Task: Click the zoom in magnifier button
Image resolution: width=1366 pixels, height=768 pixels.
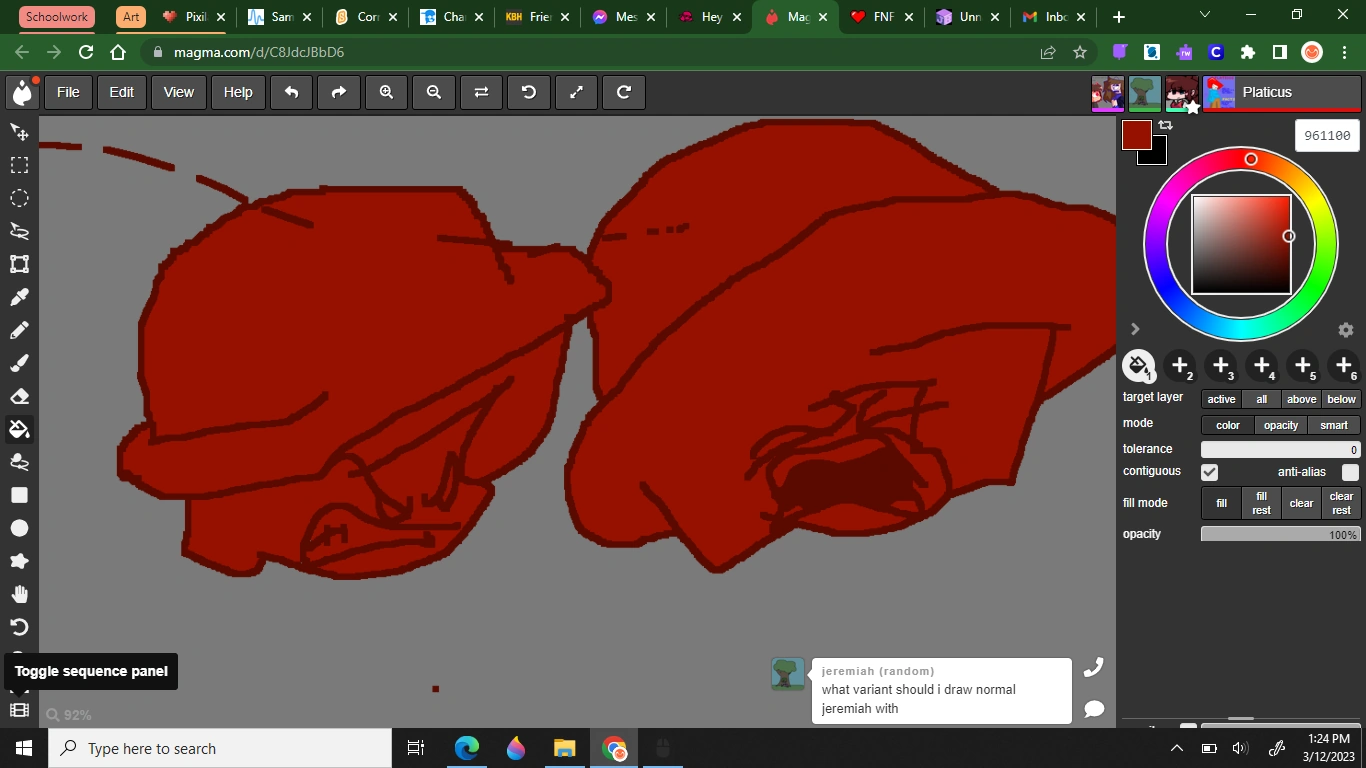Action: pos(386,92)
